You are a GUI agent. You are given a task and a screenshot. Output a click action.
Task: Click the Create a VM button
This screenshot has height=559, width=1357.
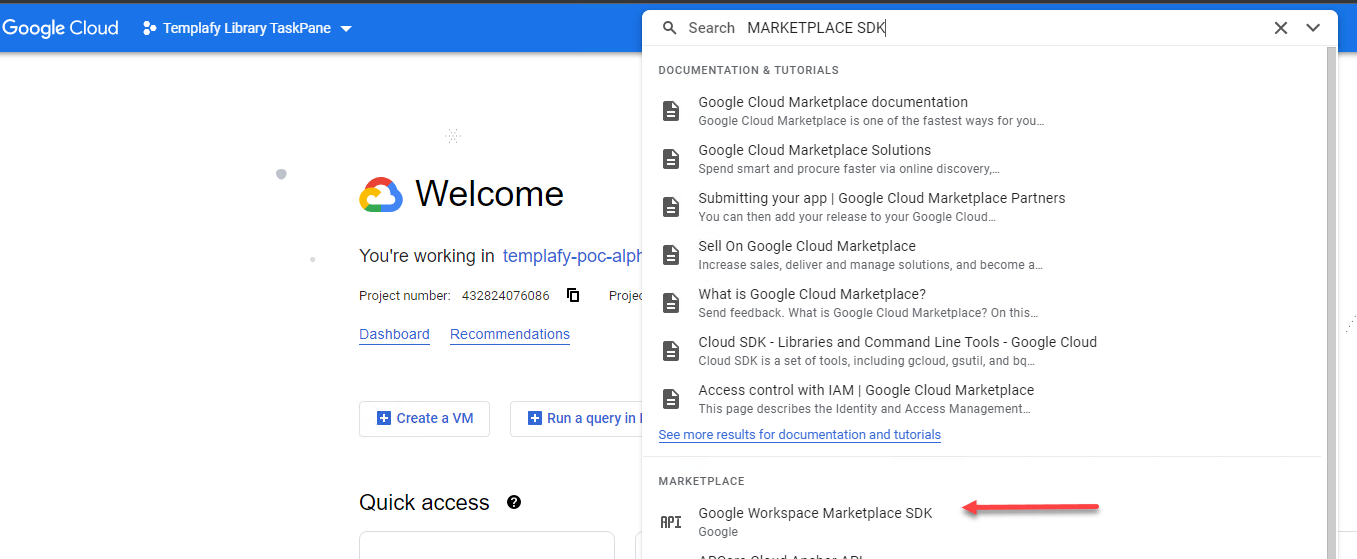[x=424, y=418]
